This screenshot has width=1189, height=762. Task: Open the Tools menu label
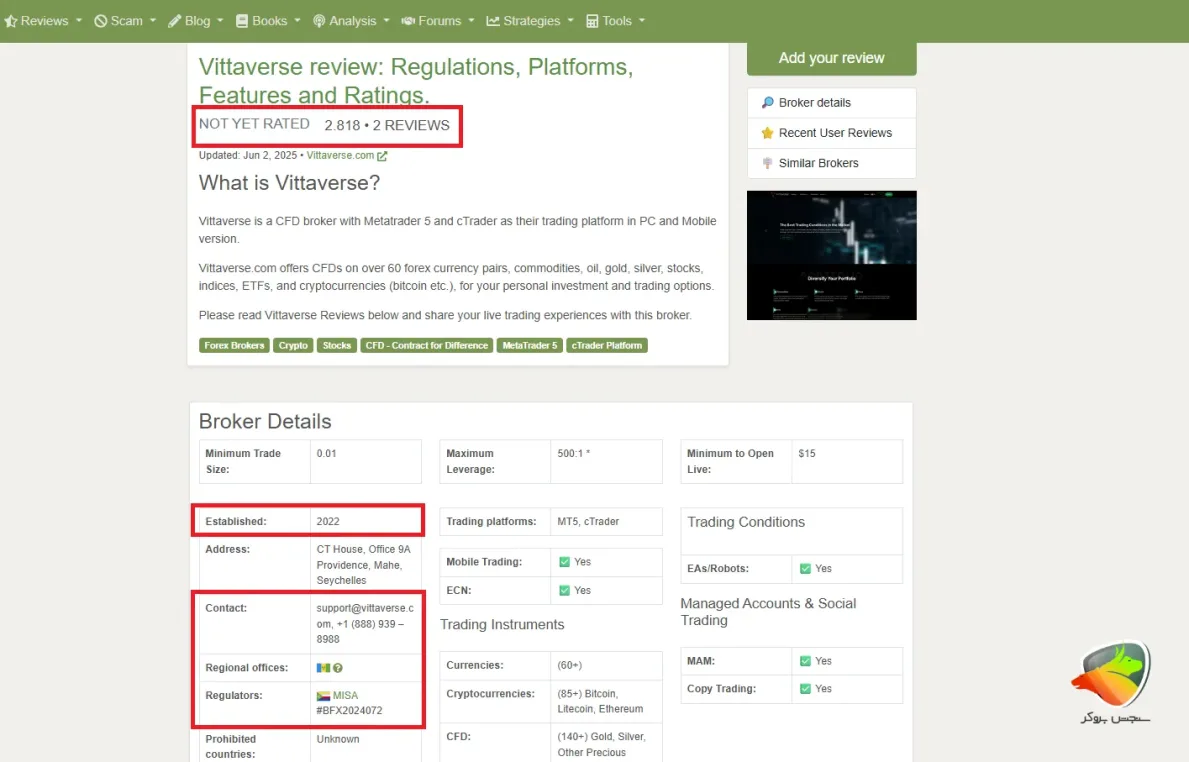(x=617, y=21)
